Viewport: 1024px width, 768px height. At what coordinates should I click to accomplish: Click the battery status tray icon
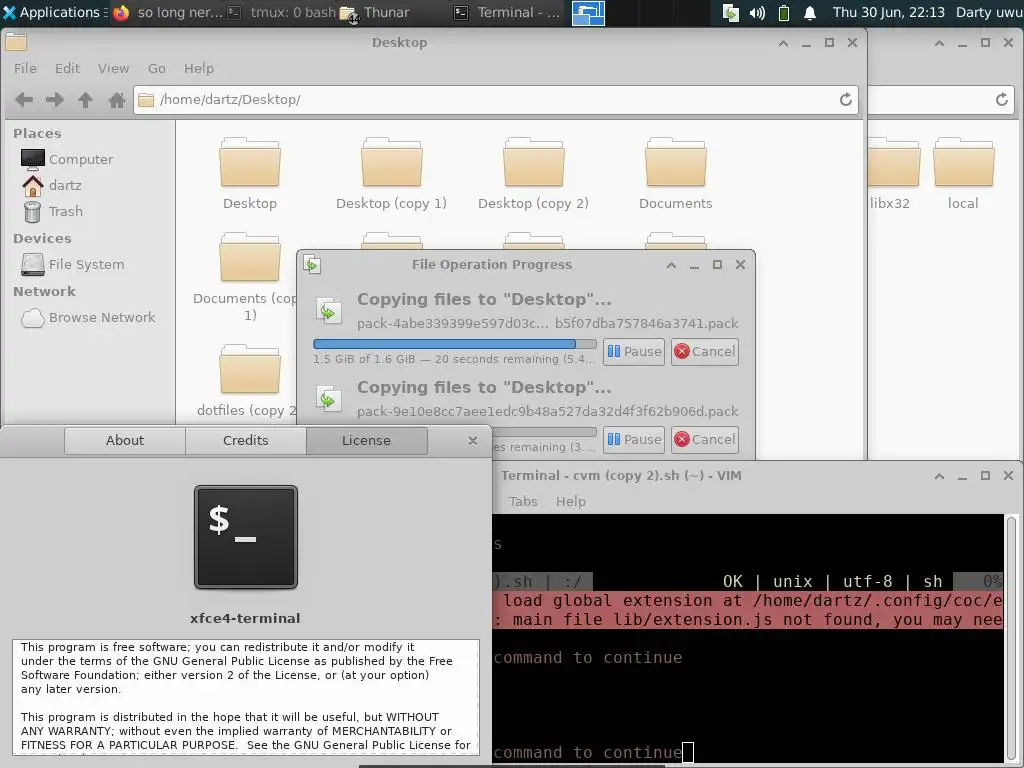[784, 13]
